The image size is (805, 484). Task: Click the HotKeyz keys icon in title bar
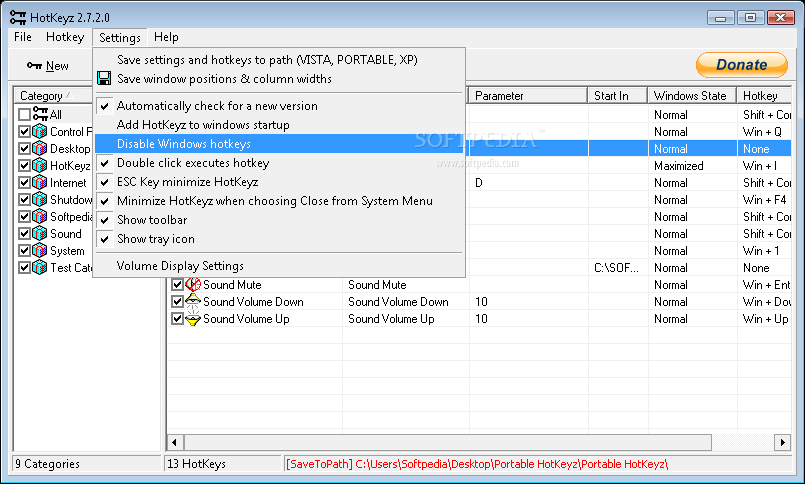[18, 17]
